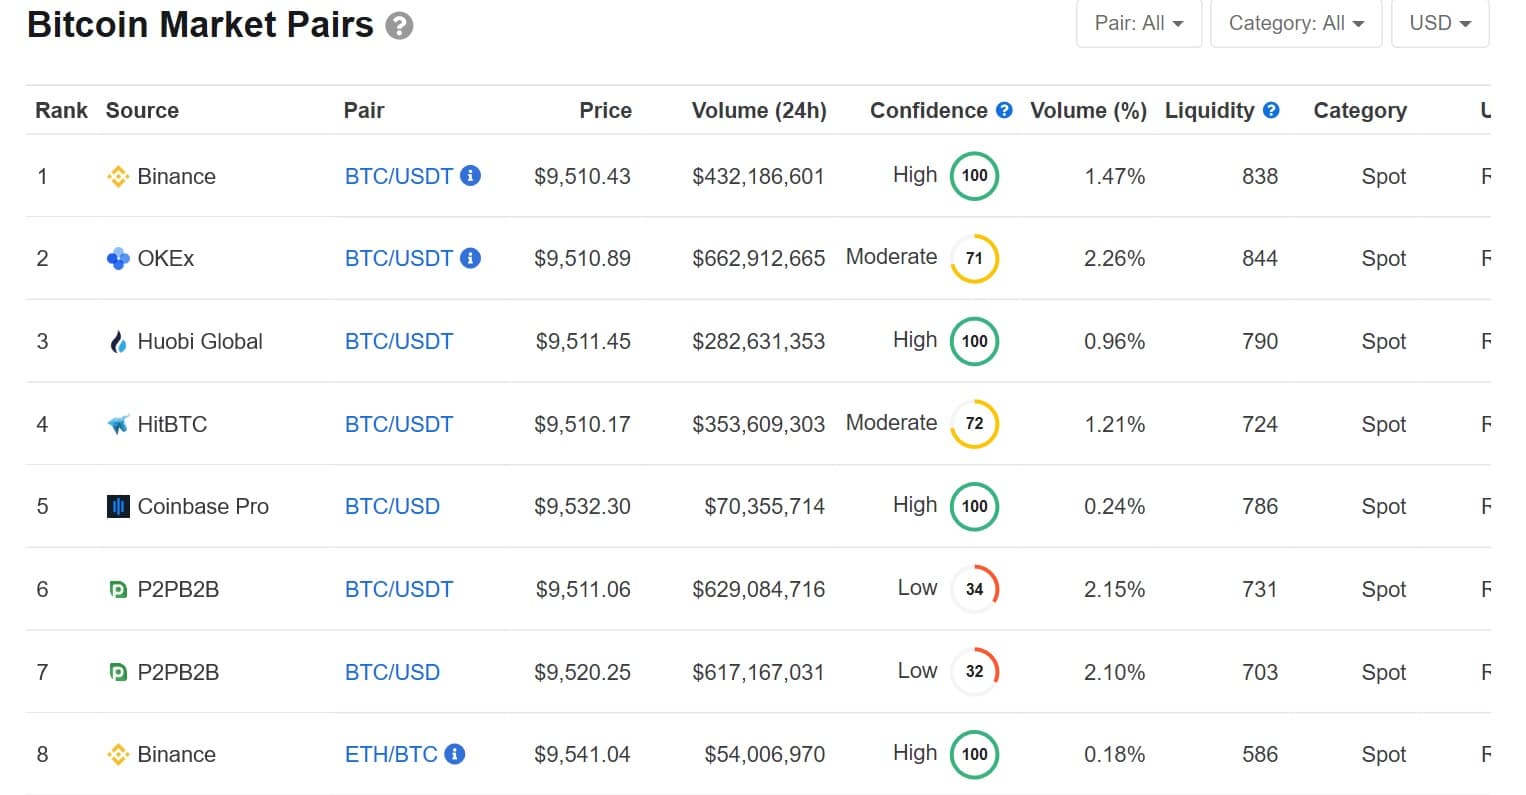Sort by the Volume (24h) column header

click(x=759, y=110)
